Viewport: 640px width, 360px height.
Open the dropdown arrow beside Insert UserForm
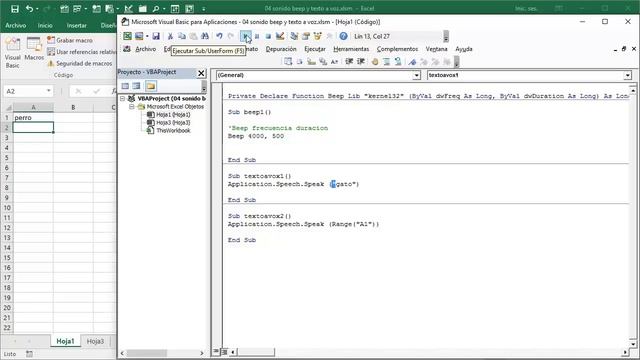(x=147, y=36)
